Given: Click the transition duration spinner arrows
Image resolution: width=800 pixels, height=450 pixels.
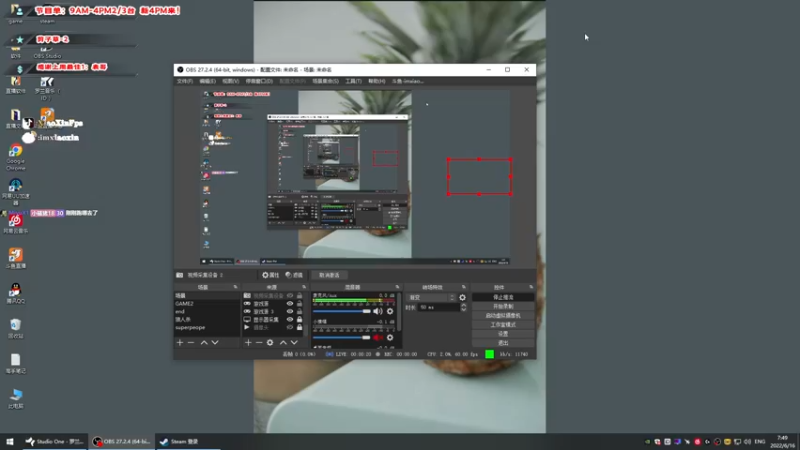Looking at the screenshot, I should (x=463, y=307).
